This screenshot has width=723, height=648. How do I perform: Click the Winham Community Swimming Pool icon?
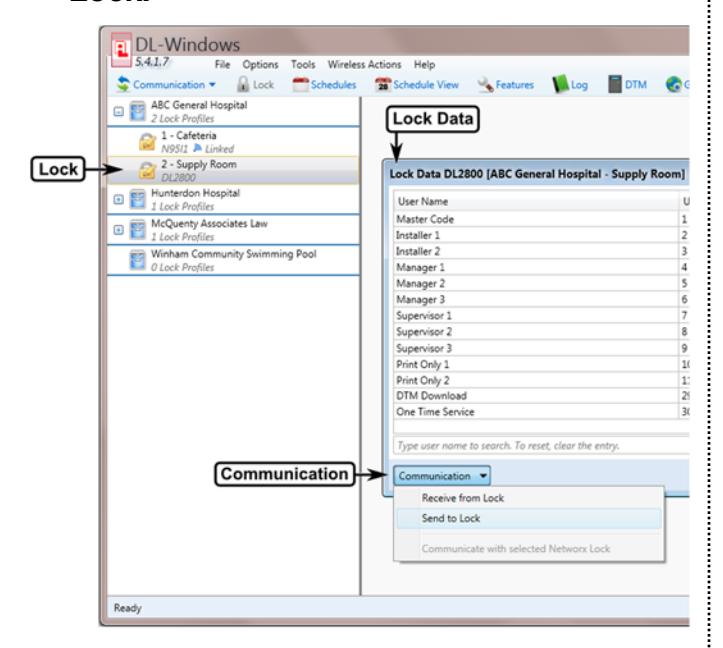point(137,260)
